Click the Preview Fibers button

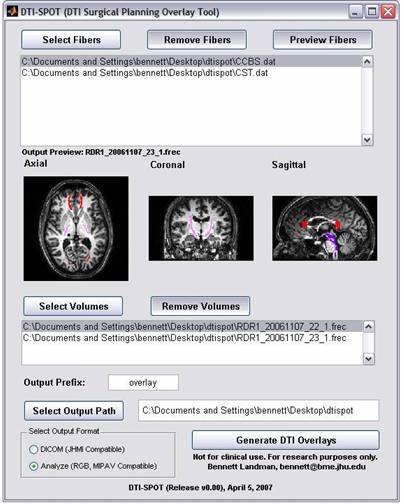(323, 40)
